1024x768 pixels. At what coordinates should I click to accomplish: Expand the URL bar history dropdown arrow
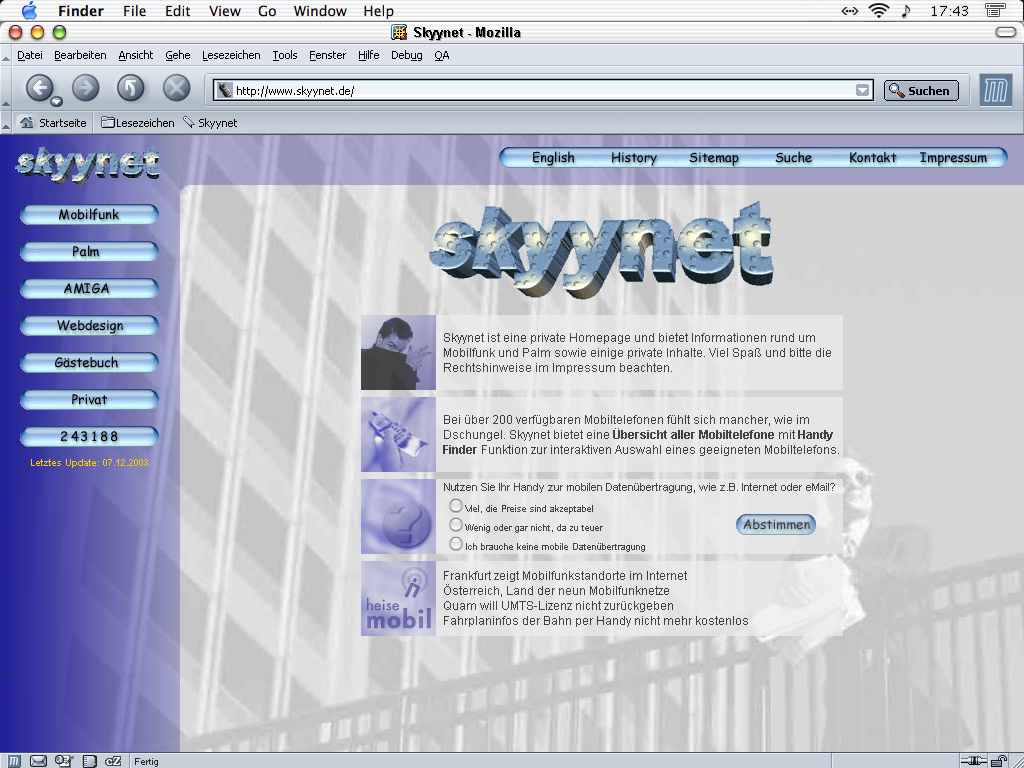(x=862, y=91)
